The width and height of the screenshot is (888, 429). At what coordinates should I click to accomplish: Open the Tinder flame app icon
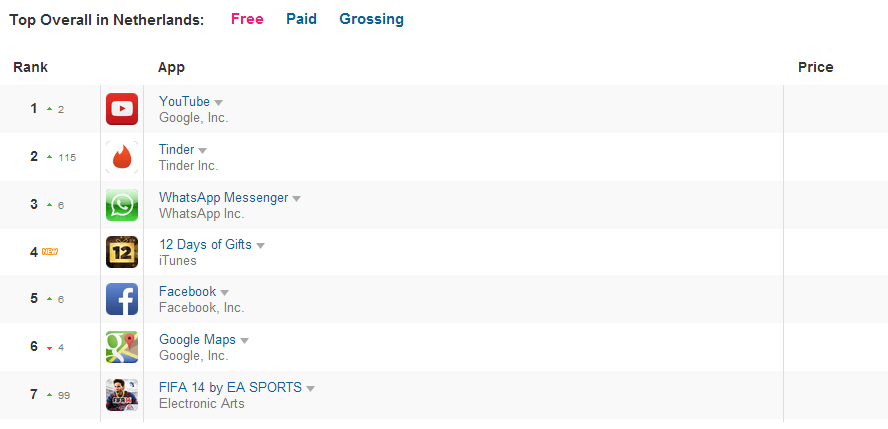click(122, 157)
